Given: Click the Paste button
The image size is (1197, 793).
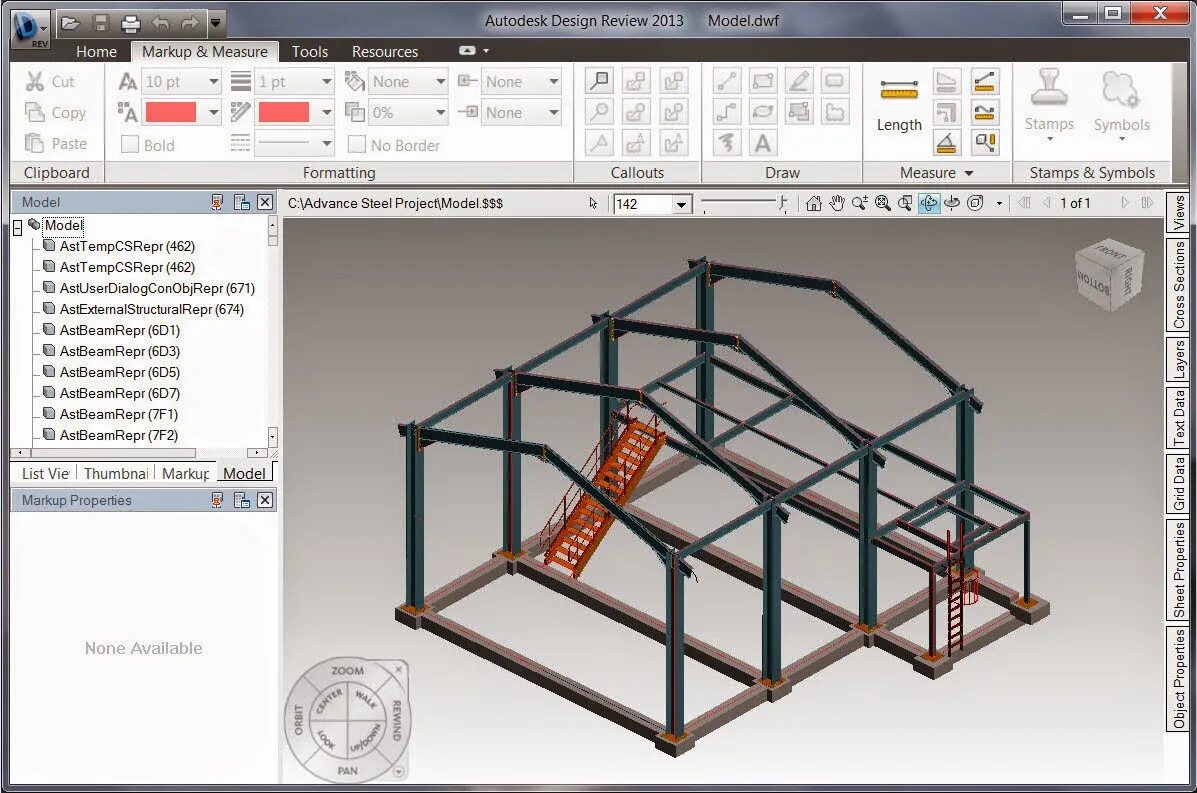Looking at the screenshot, I should click(x=56, y=143).
